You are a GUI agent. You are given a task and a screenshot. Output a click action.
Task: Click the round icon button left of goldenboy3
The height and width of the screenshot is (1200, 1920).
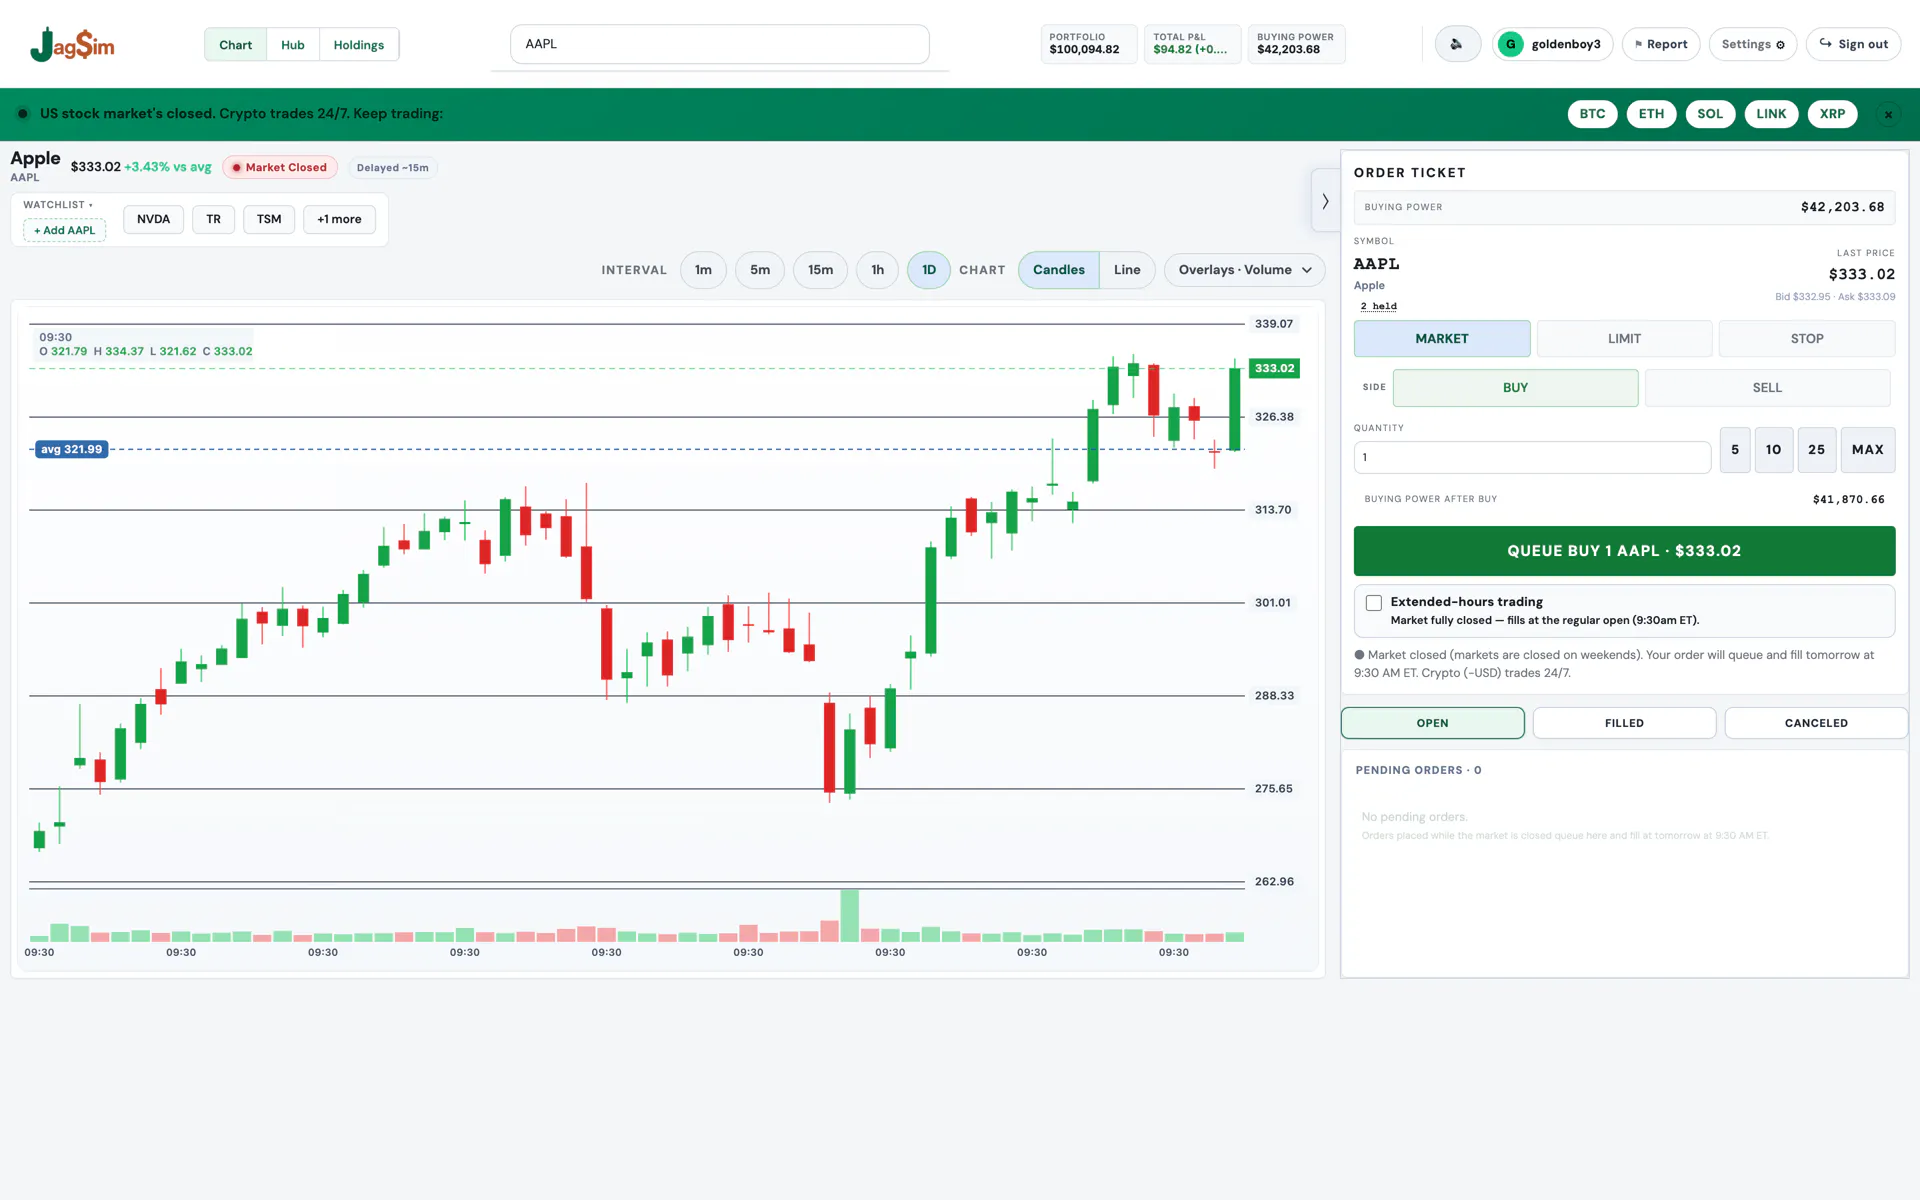(x=1457, y=44)
